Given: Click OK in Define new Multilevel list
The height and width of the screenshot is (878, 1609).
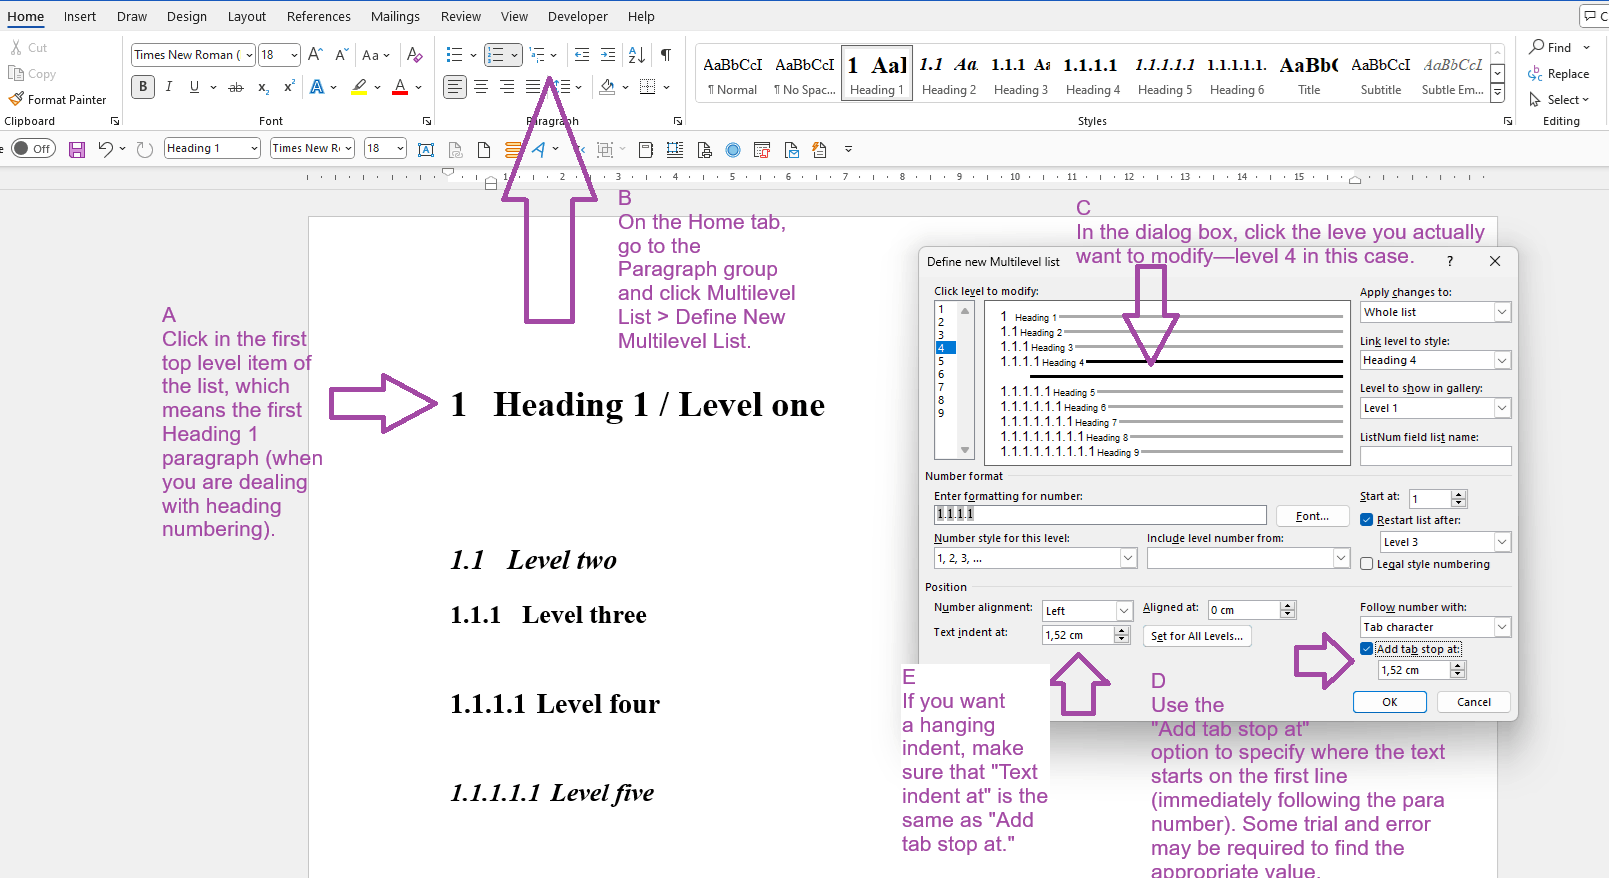Looking at the screenshot, I should pyautogui.click(x=1390, y=702).
